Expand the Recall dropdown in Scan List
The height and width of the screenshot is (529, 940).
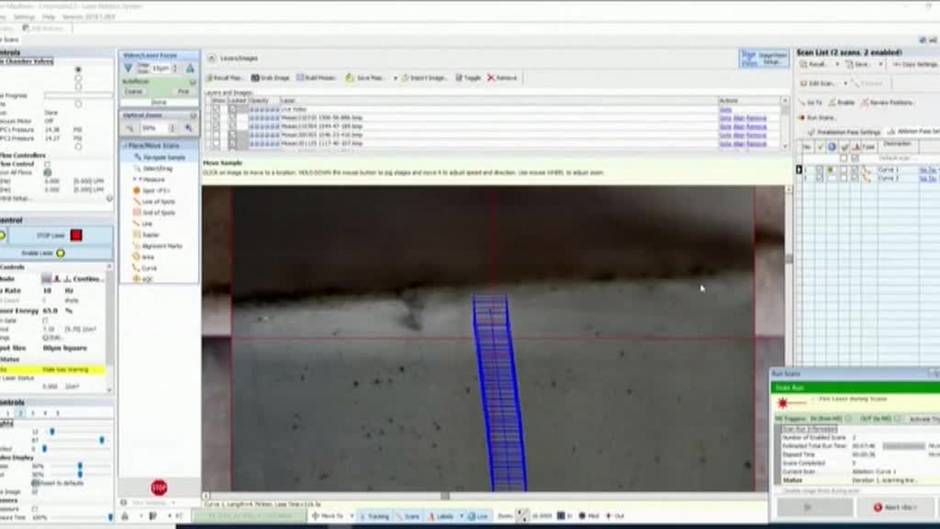click(x=838, y=64)
